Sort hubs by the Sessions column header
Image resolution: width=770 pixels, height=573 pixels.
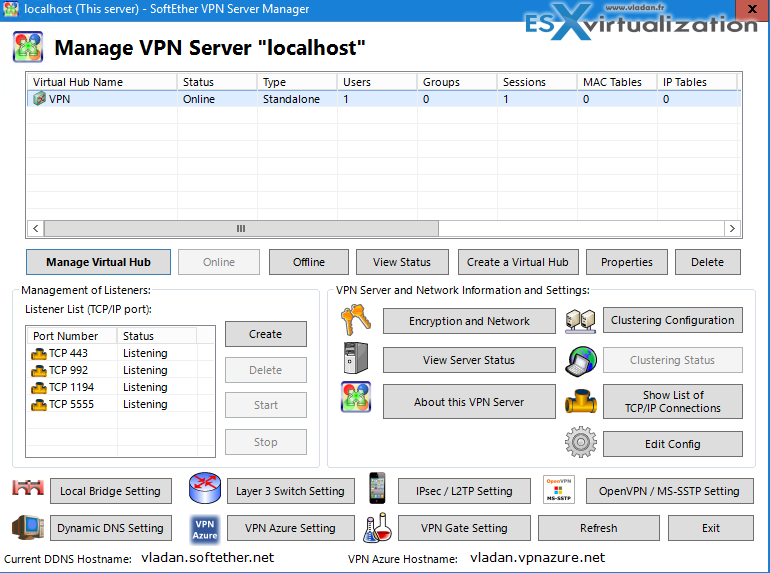(x=537, y=82)
